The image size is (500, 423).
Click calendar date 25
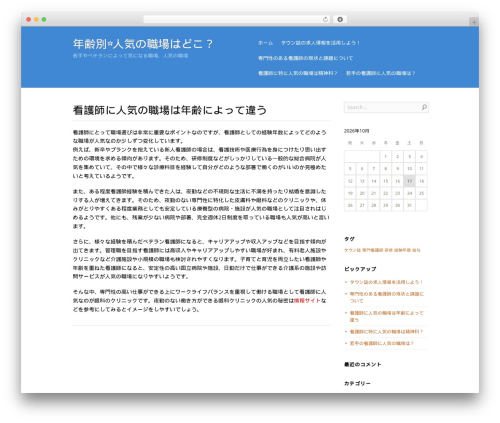click(421, 193)
